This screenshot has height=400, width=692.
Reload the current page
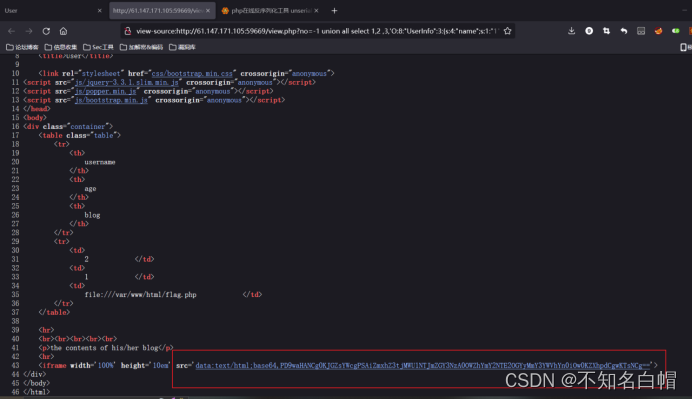[46, 31]
